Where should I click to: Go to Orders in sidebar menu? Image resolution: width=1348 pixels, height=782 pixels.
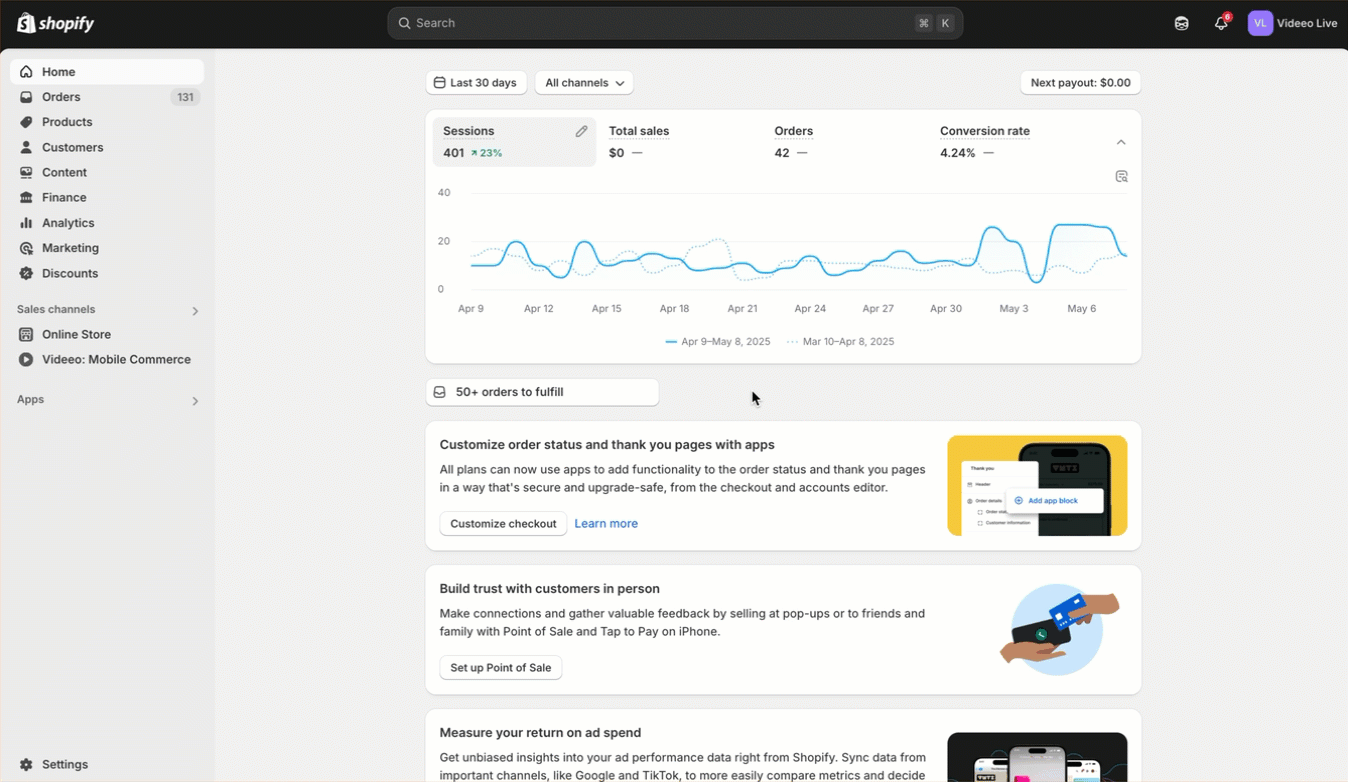pyautogui.click(x=61, y=97)
